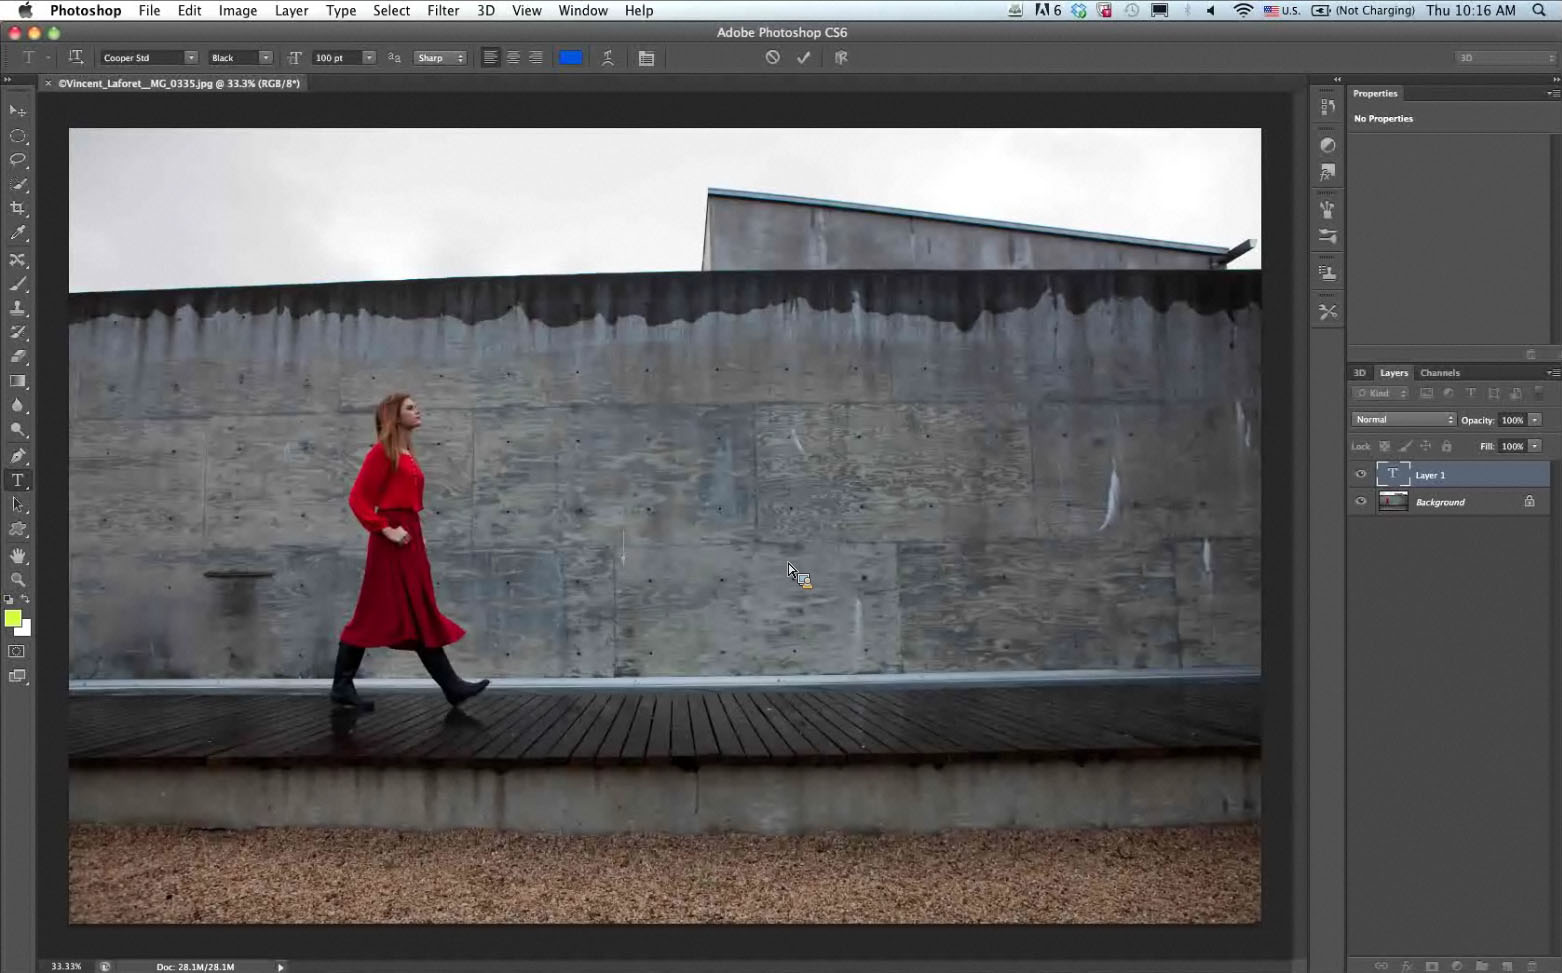Select the Gradient tool
Viewport: 1562px width, 973px height.
click(x=18, y=381)
